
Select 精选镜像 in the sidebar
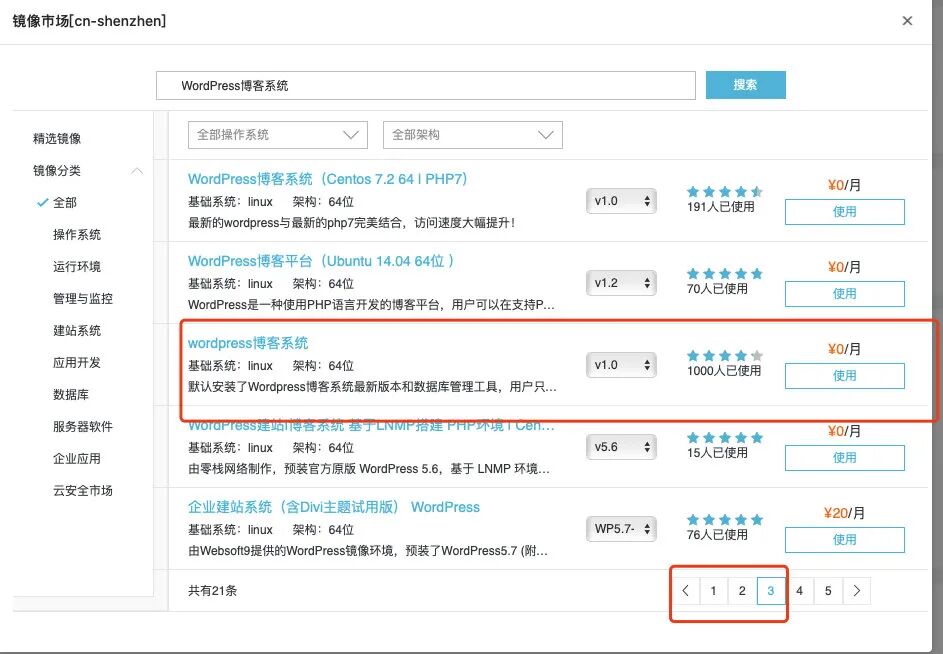click(x=57, y=138)
